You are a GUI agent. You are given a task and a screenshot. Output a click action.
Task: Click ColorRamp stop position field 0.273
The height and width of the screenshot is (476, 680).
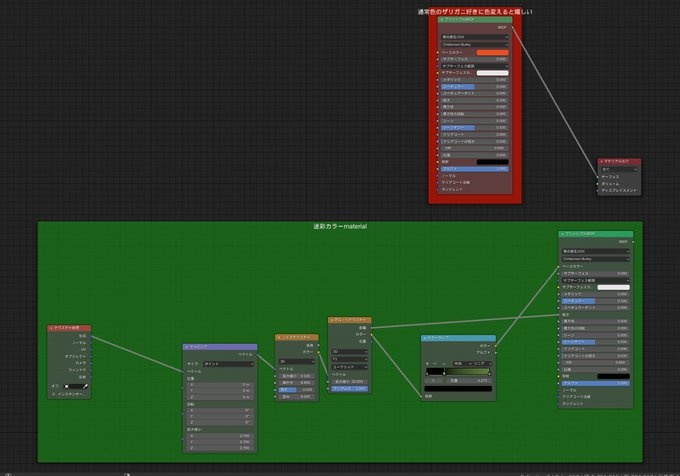[469, 381]
